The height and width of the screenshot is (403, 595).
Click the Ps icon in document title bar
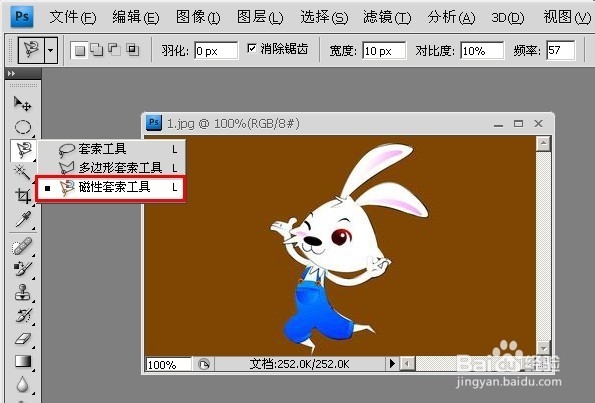pyautogui.click(x=154, y=123)
